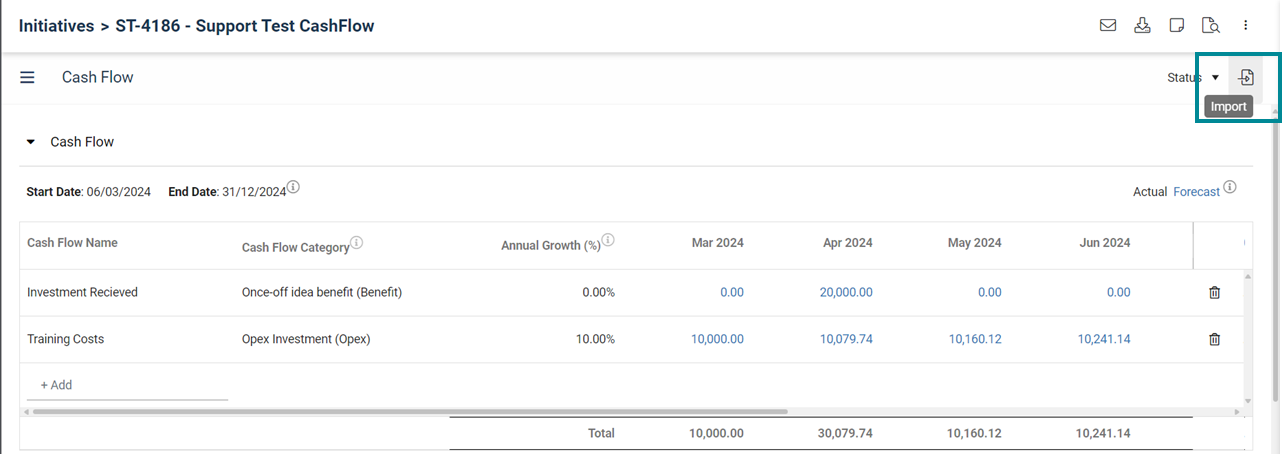Click the End Date 31/12/2024 text
This screenshot has height=454, width=1282.
[x=227, y=192]
